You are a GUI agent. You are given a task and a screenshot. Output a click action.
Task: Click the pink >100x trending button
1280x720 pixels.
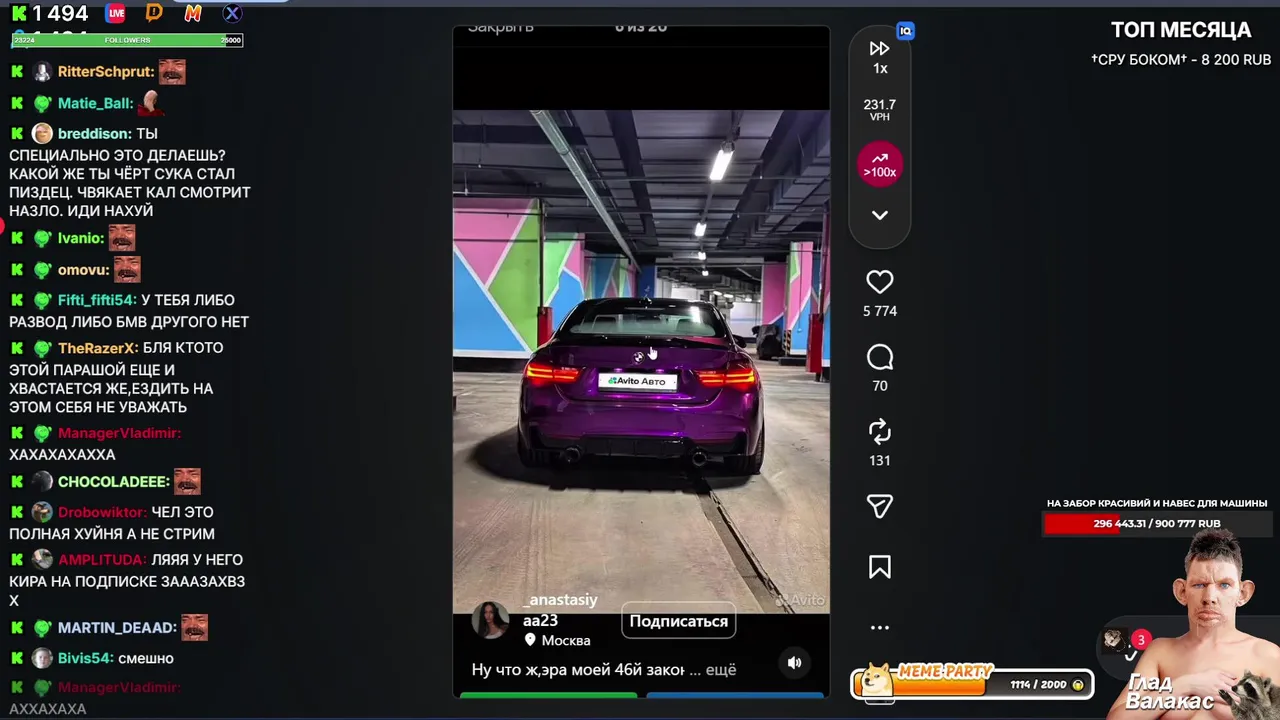[880, 165]
